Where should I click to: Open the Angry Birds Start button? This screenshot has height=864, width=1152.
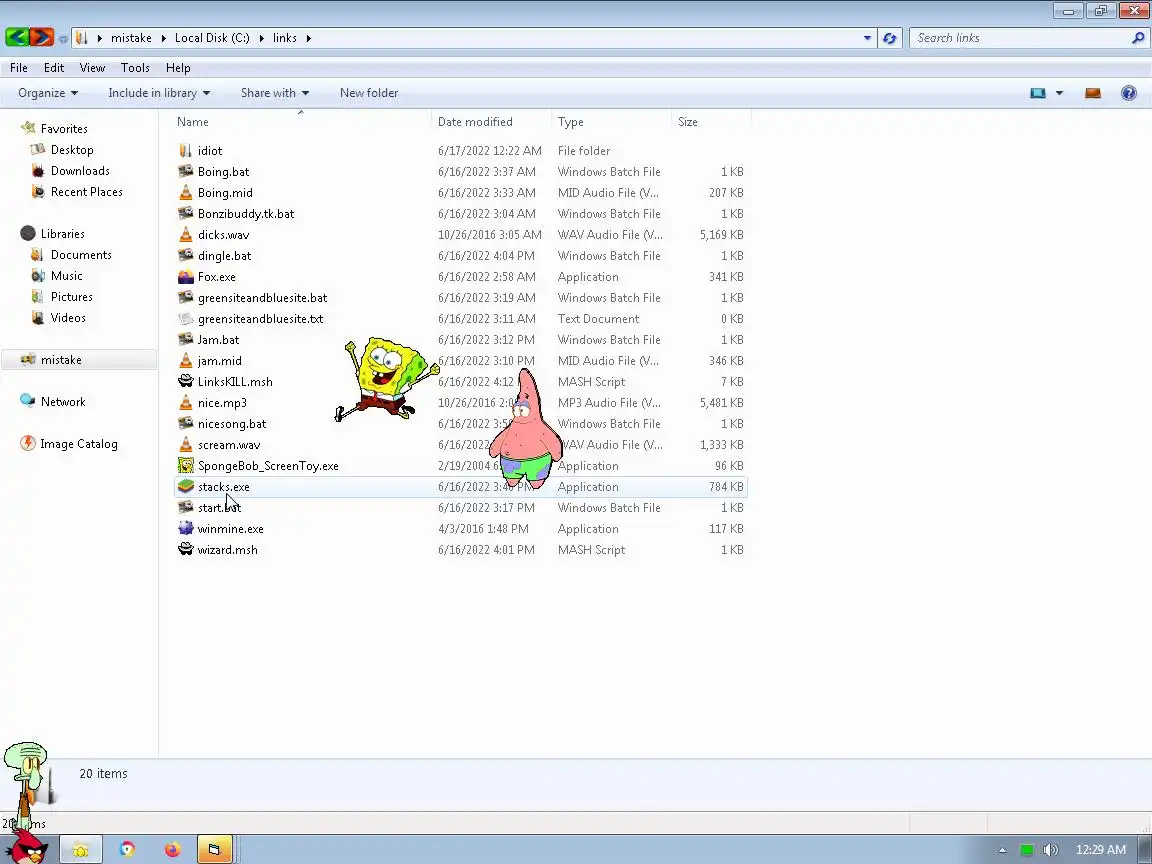(28, 849)
